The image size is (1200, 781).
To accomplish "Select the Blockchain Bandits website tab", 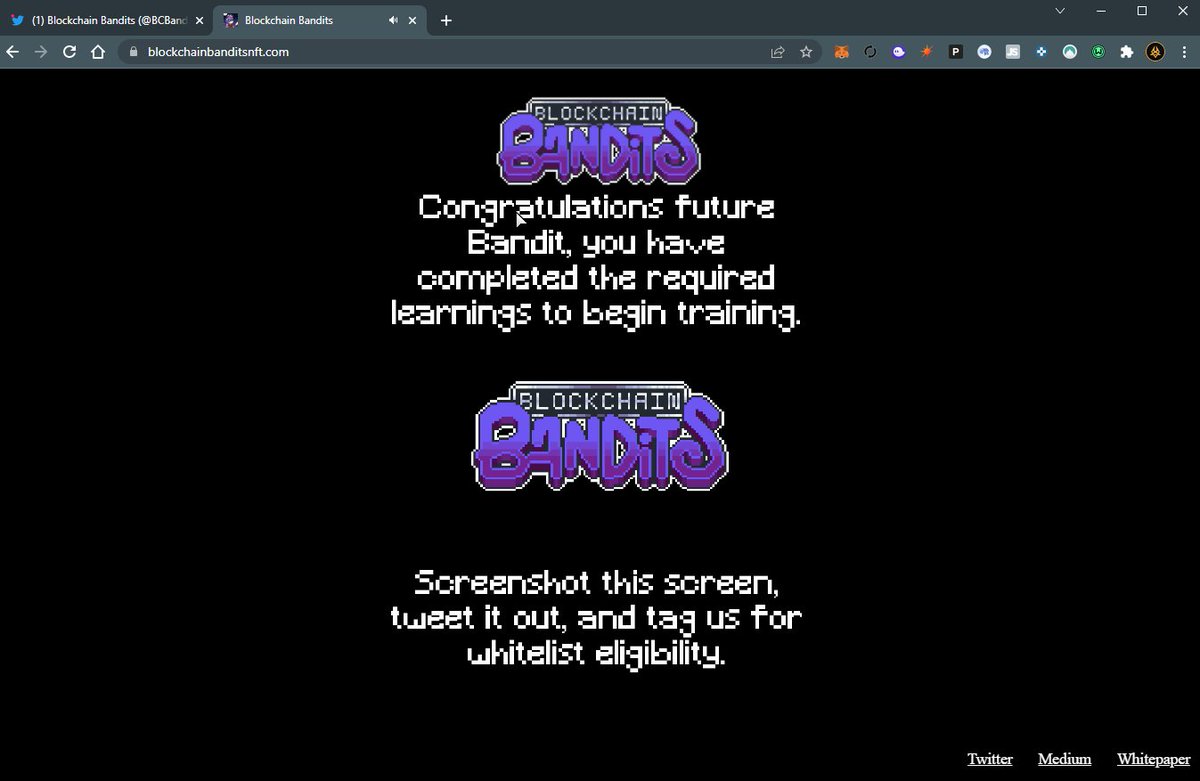I will click(x=320, y=20).
